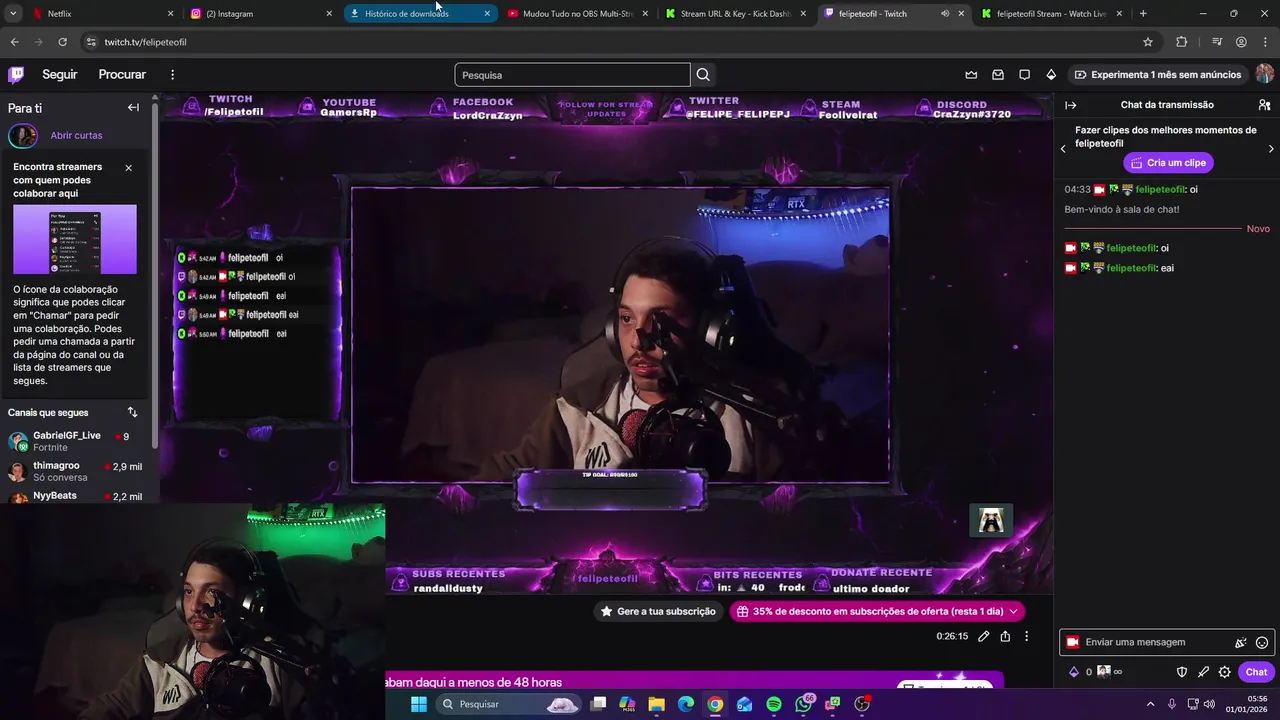Click the Bits diamond icon in top bar
The image size is (1280, 720).
[x=1051, y=75]
